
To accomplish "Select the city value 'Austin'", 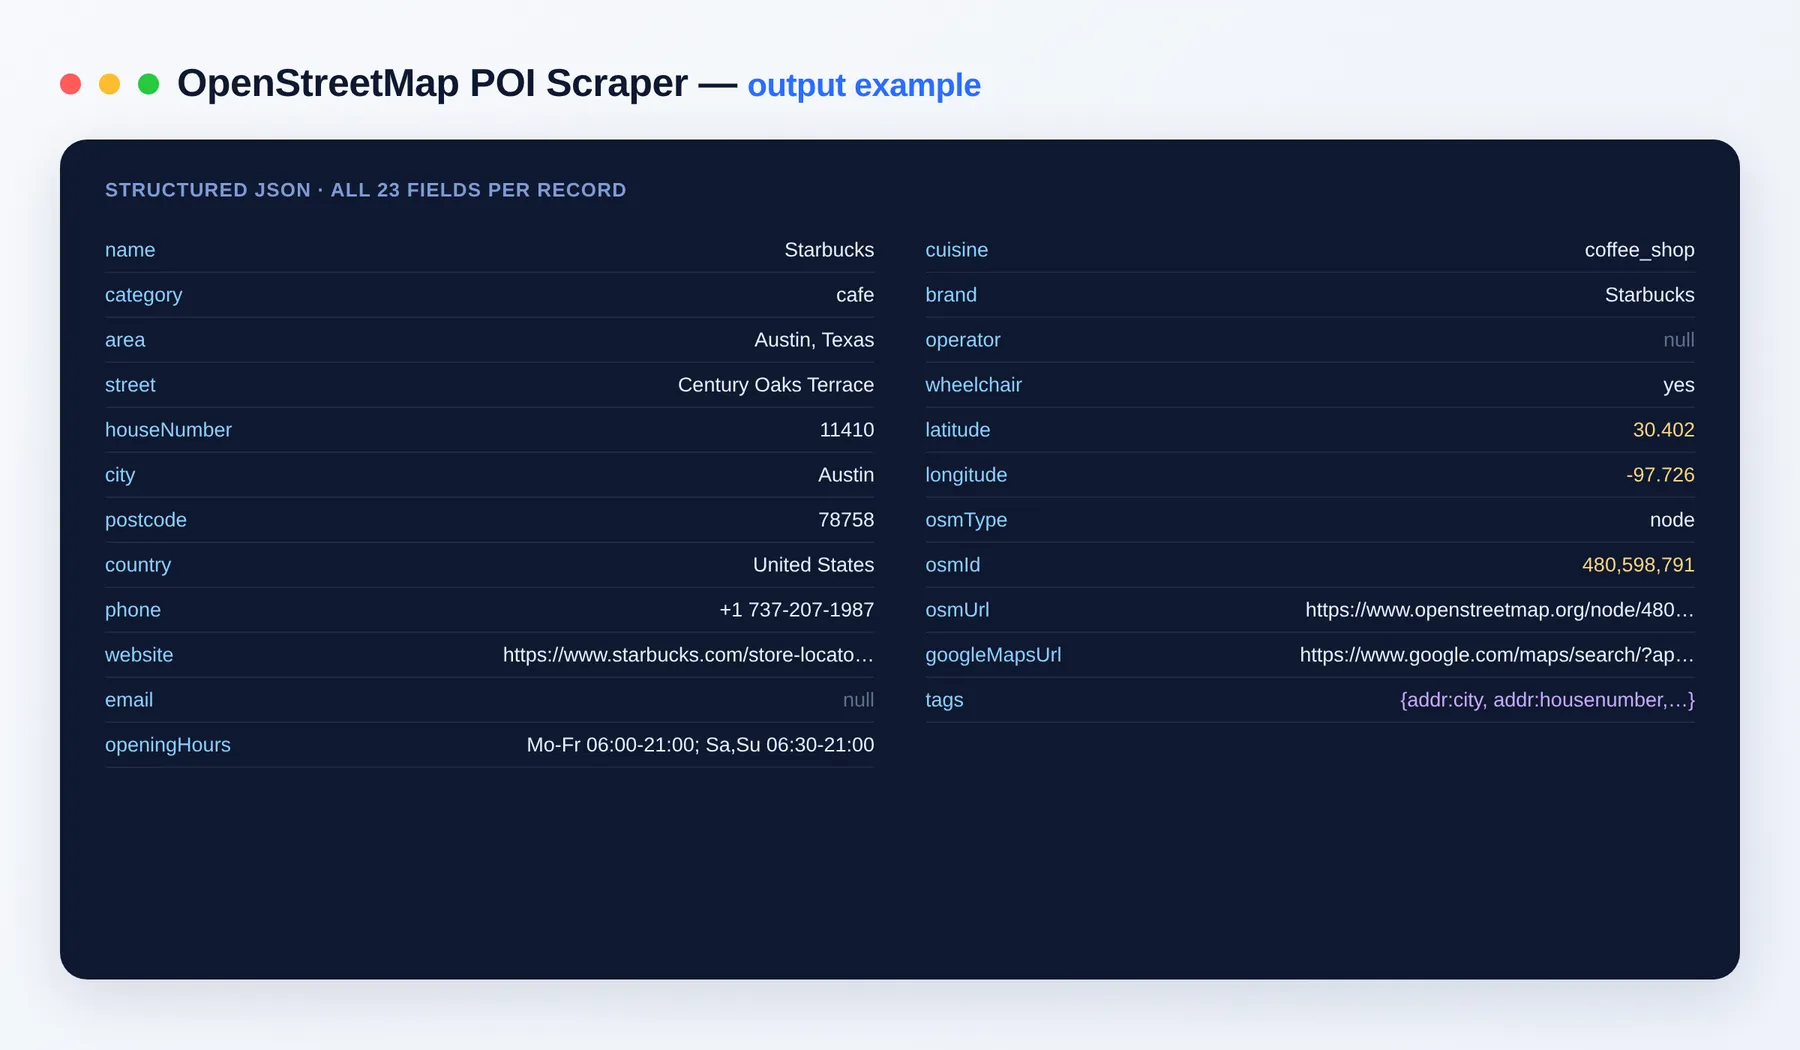I will (846, 475).
